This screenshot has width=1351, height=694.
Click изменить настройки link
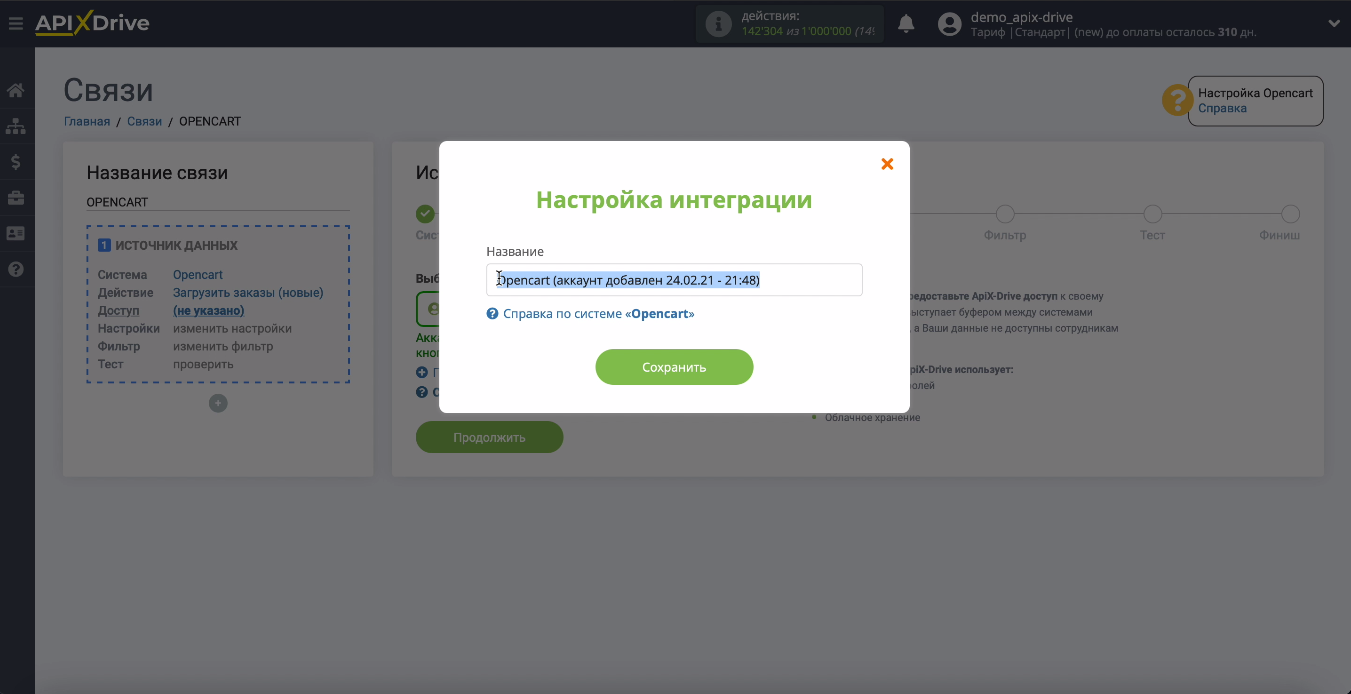(x=232, y=329)
